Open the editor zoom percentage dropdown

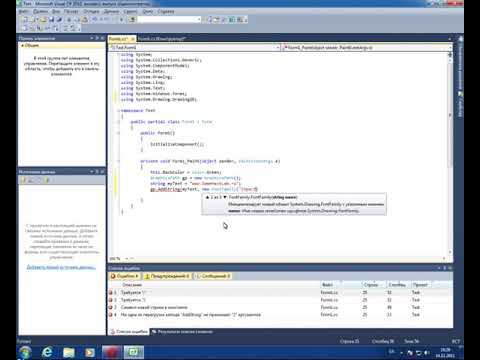pos(127,259)
